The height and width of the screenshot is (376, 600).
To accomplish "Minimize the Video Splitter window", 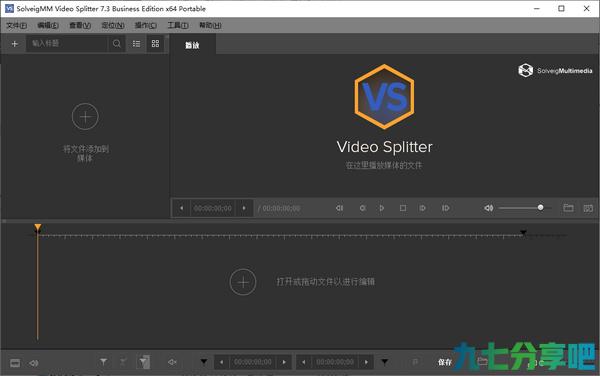I will 537,8.
